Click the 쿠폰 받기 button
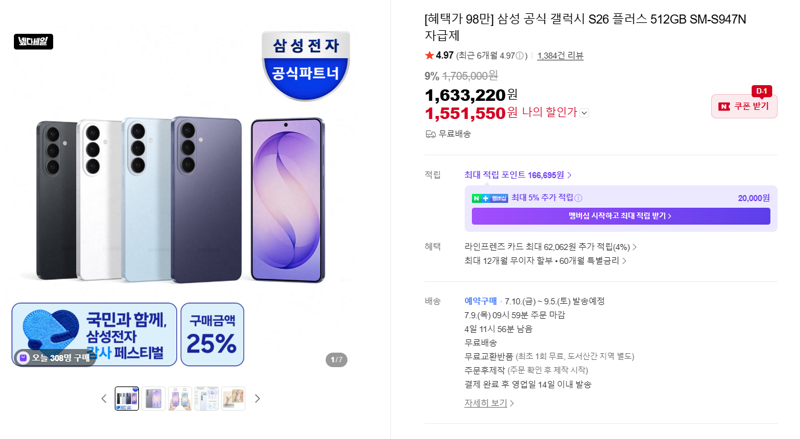Image resolution: width=800 pixels, height=439 pixels. tap(744, 106)
